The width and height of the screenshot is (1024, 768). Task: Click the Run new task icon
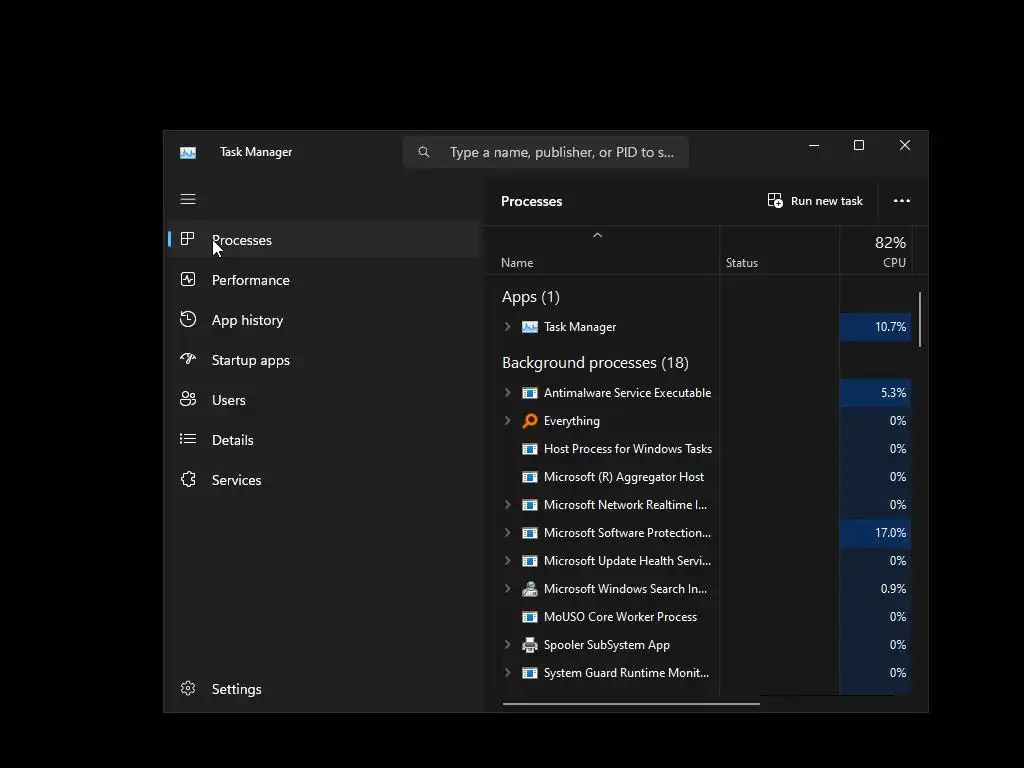[775, 200]
